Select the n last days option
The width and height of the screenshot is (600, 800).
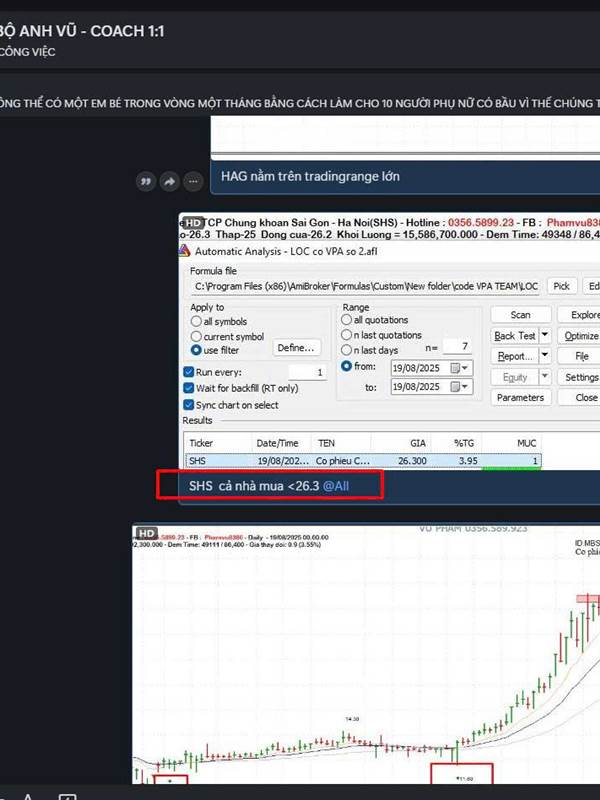click(346, 350)
